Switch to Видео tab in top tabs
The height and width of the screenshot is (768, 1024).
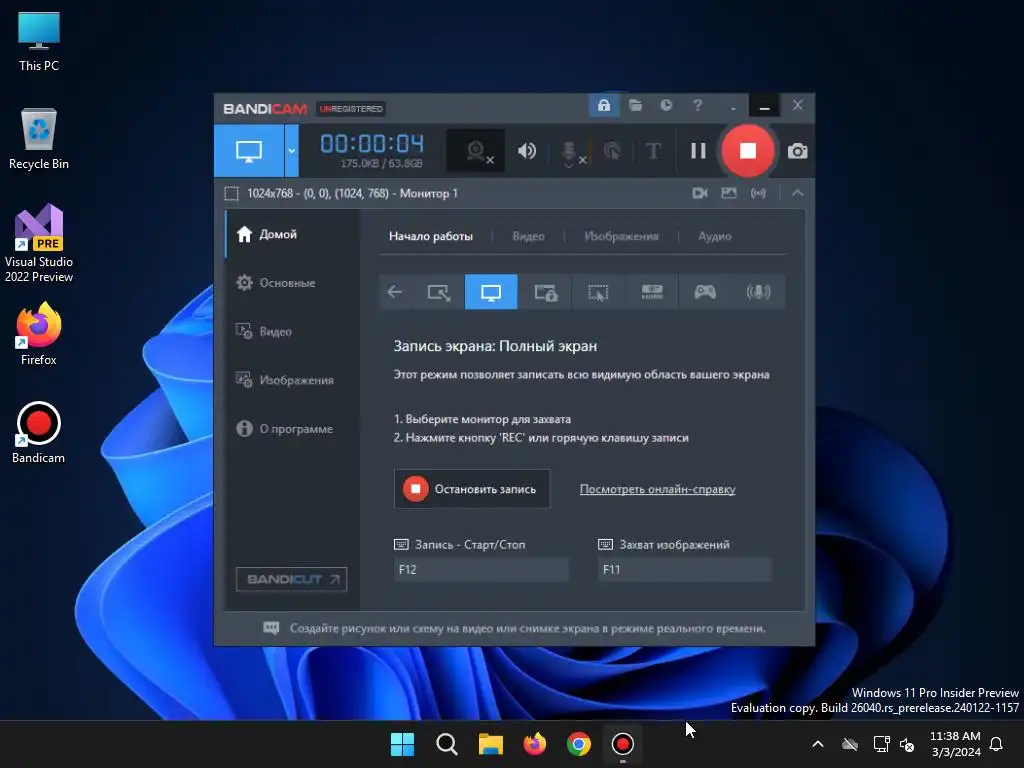click(x=528, y=236)
